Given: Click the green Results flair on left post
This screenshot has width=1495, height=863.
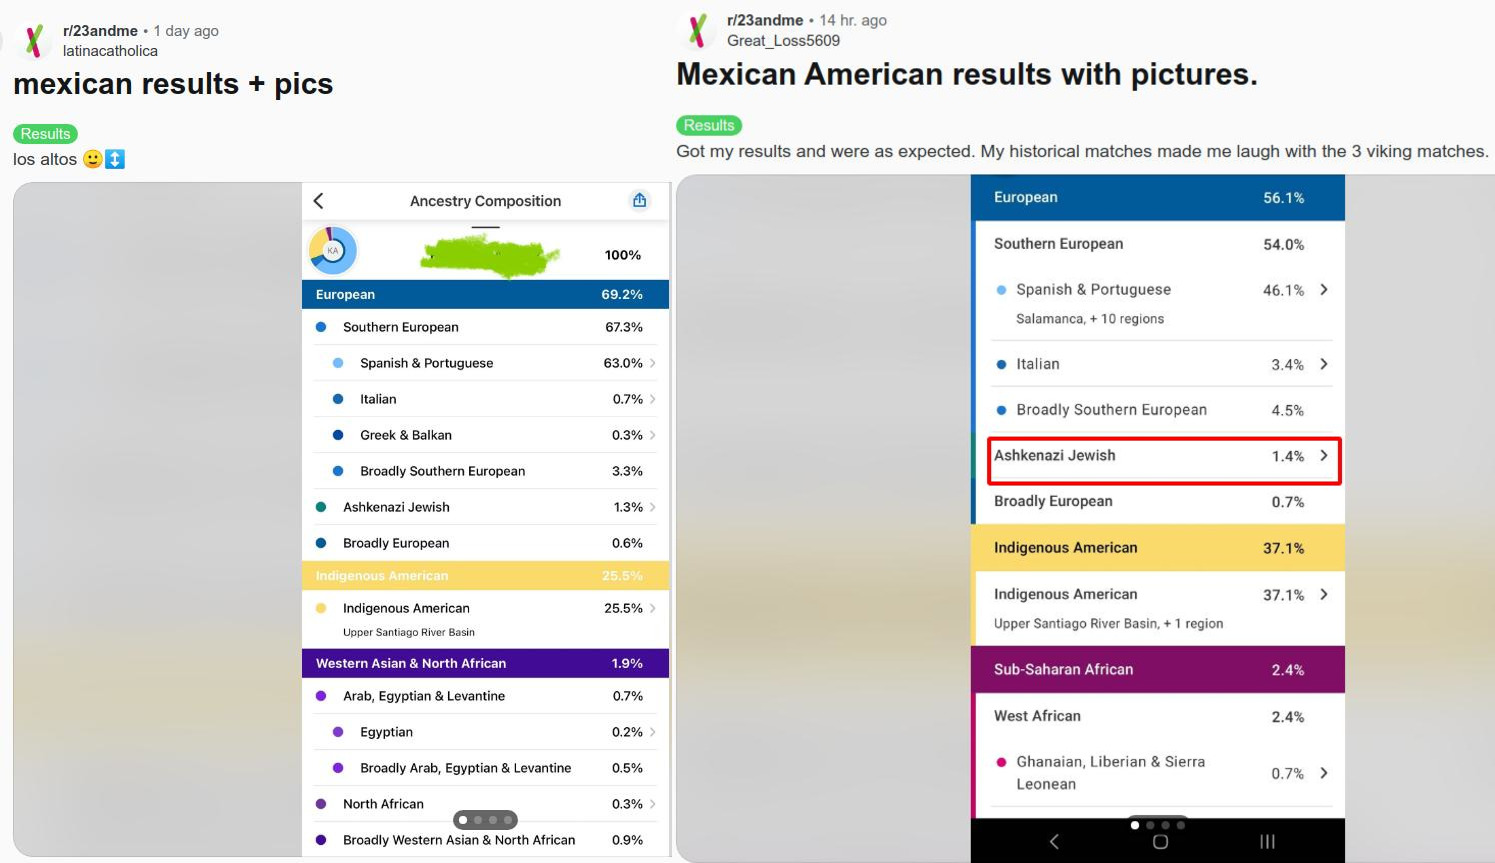Looking at the screenshot, I should pos(45,134).
